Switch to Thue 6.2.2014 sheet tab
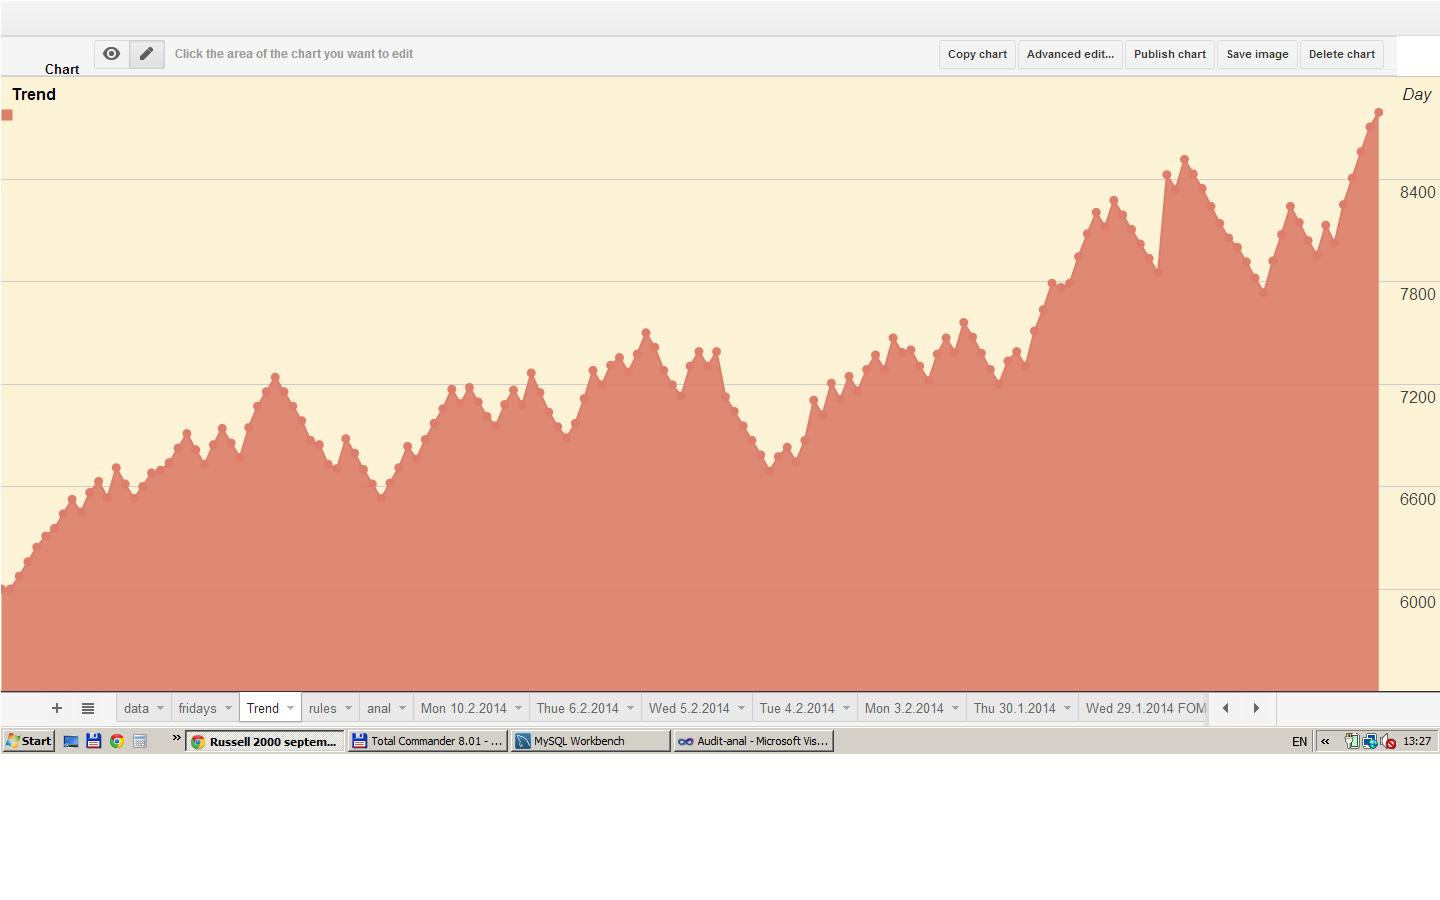1440x900 pixels. pos(577,708)
